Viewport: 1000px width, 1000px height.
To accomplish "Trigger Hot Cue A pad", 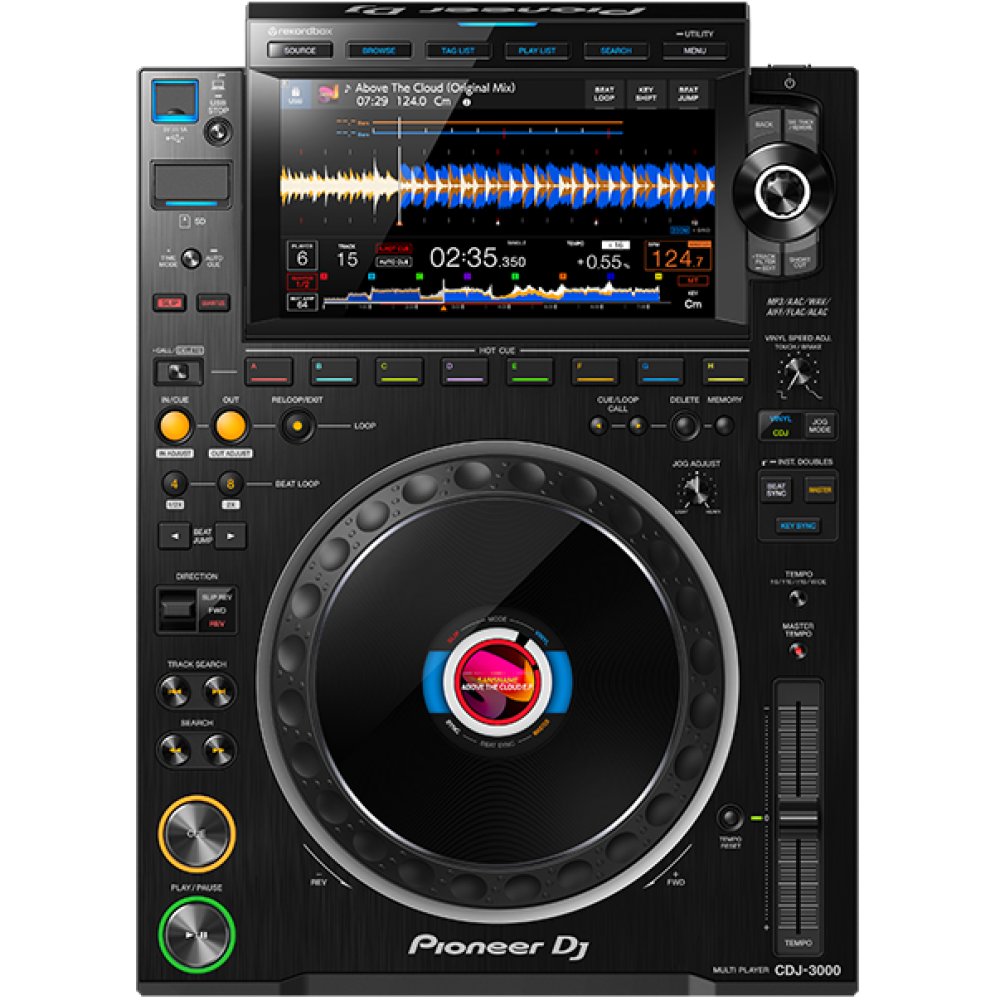I will (268, 371).
